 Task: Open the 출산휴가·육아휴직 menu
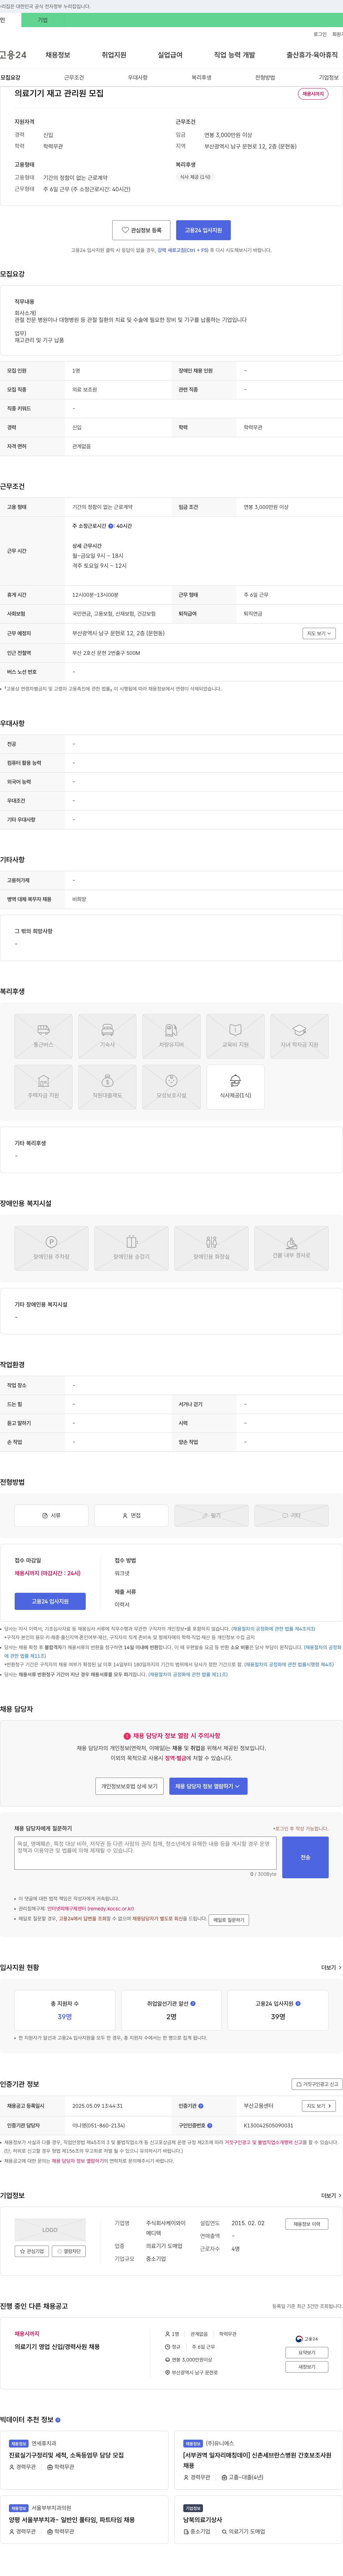pyautogui.click(x=312, y=55)
